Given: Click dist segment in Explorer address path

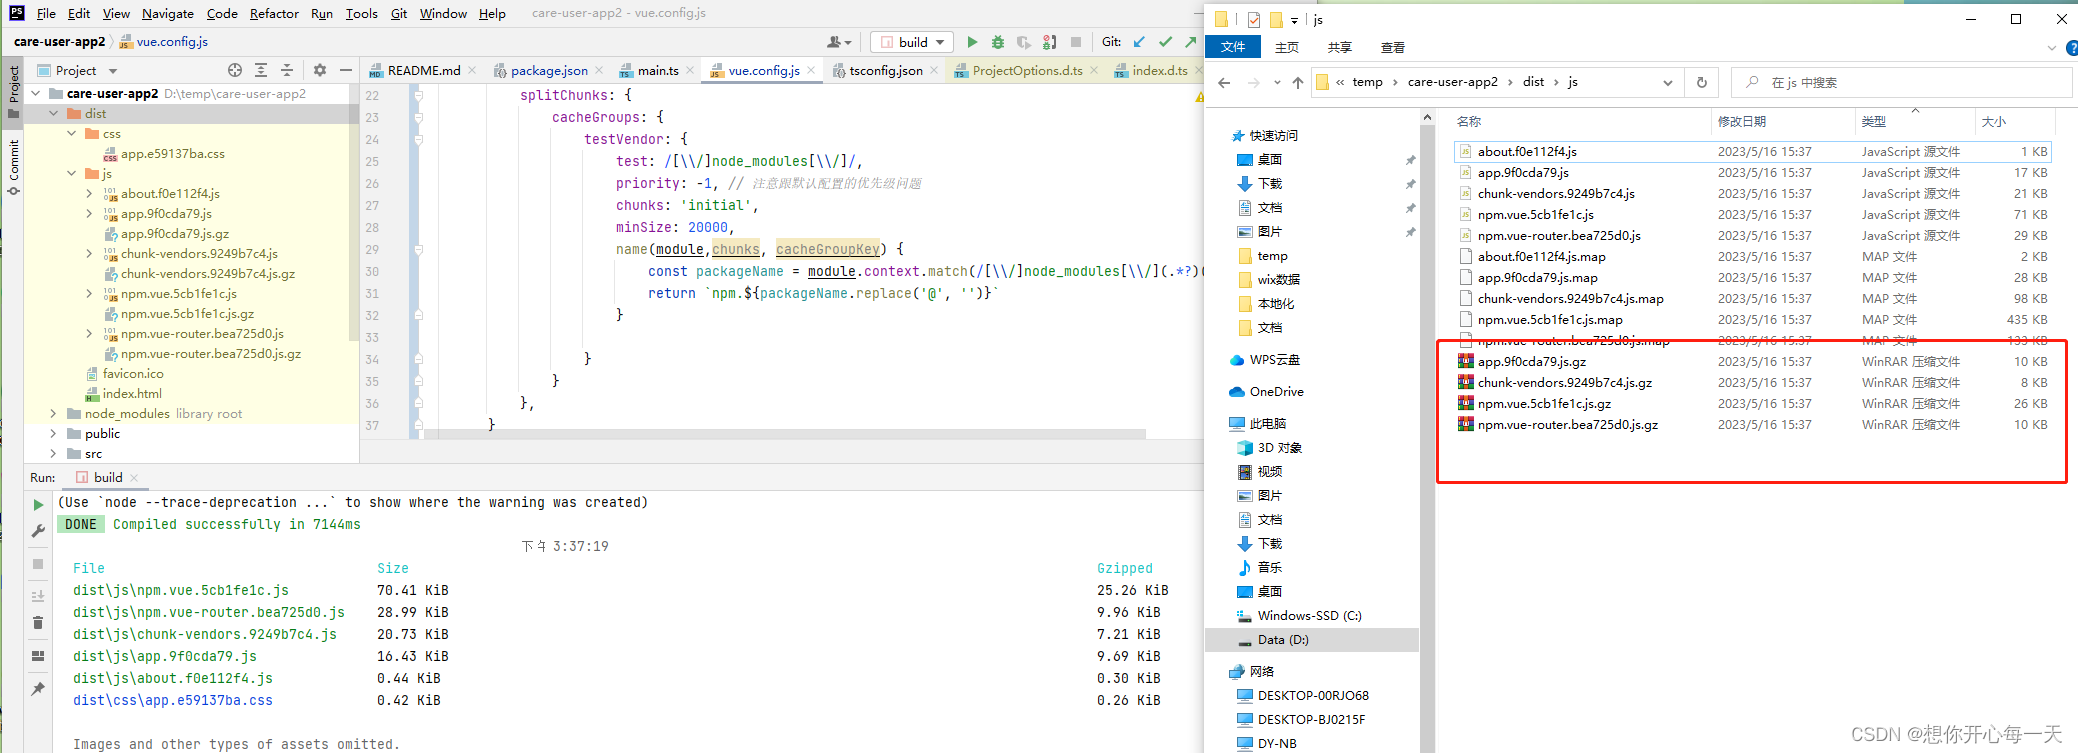Looking at the screenshot, I should point(1533,82).
